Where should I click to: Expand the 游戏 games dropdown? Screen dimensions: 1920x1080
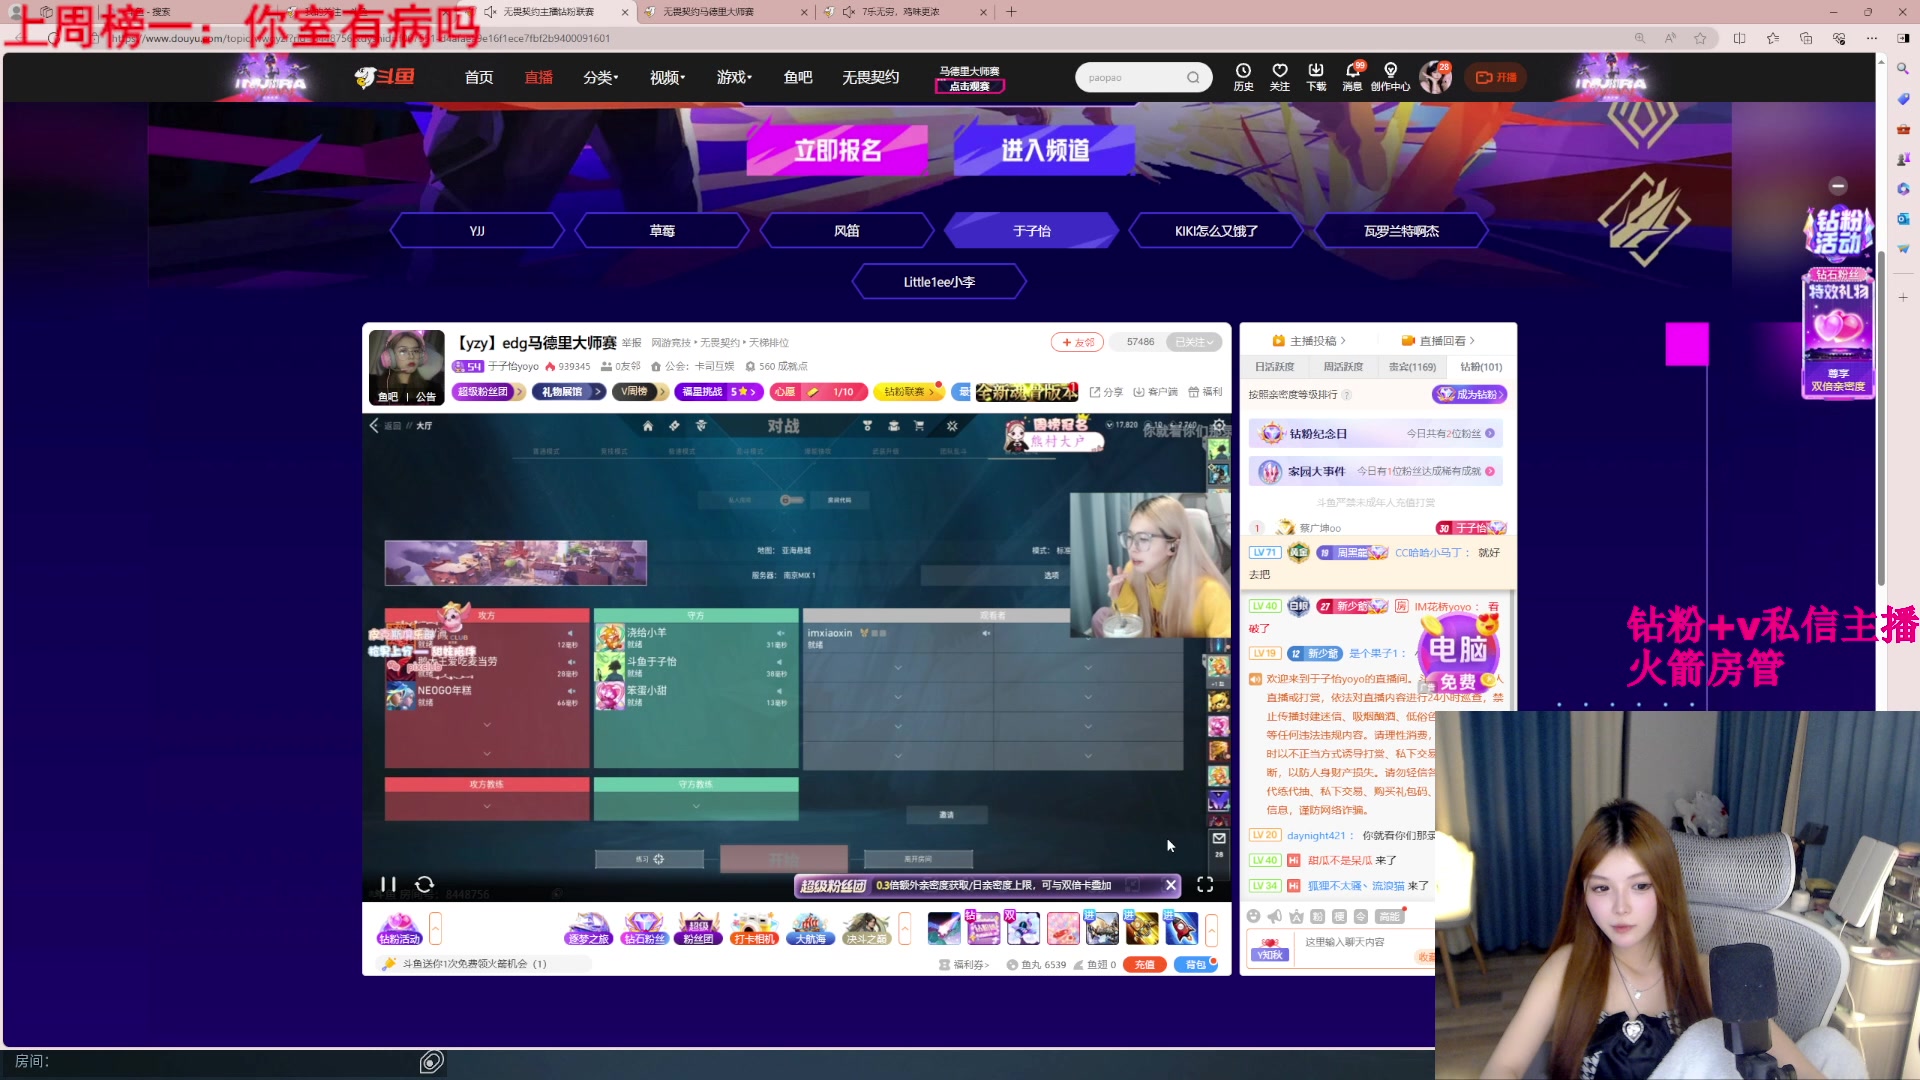(734, 77)
